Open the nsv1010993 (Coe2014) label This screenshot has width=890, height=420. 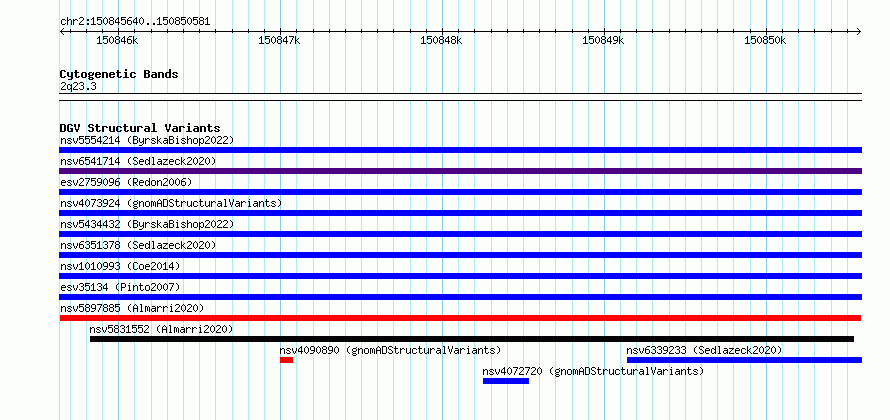[x=120, y=266]
